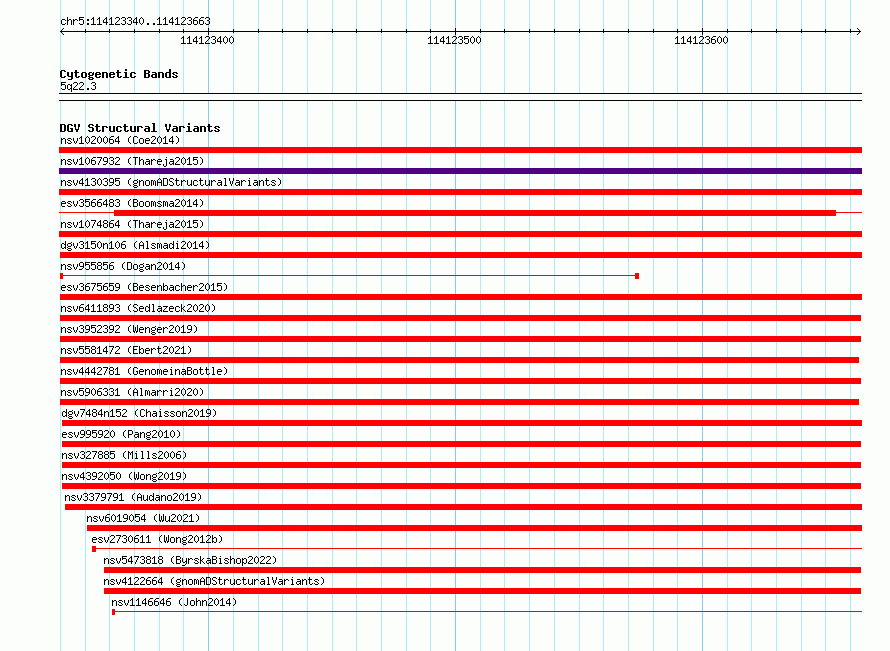Open esv995920 (Pang2010) variant

[121, 434]
